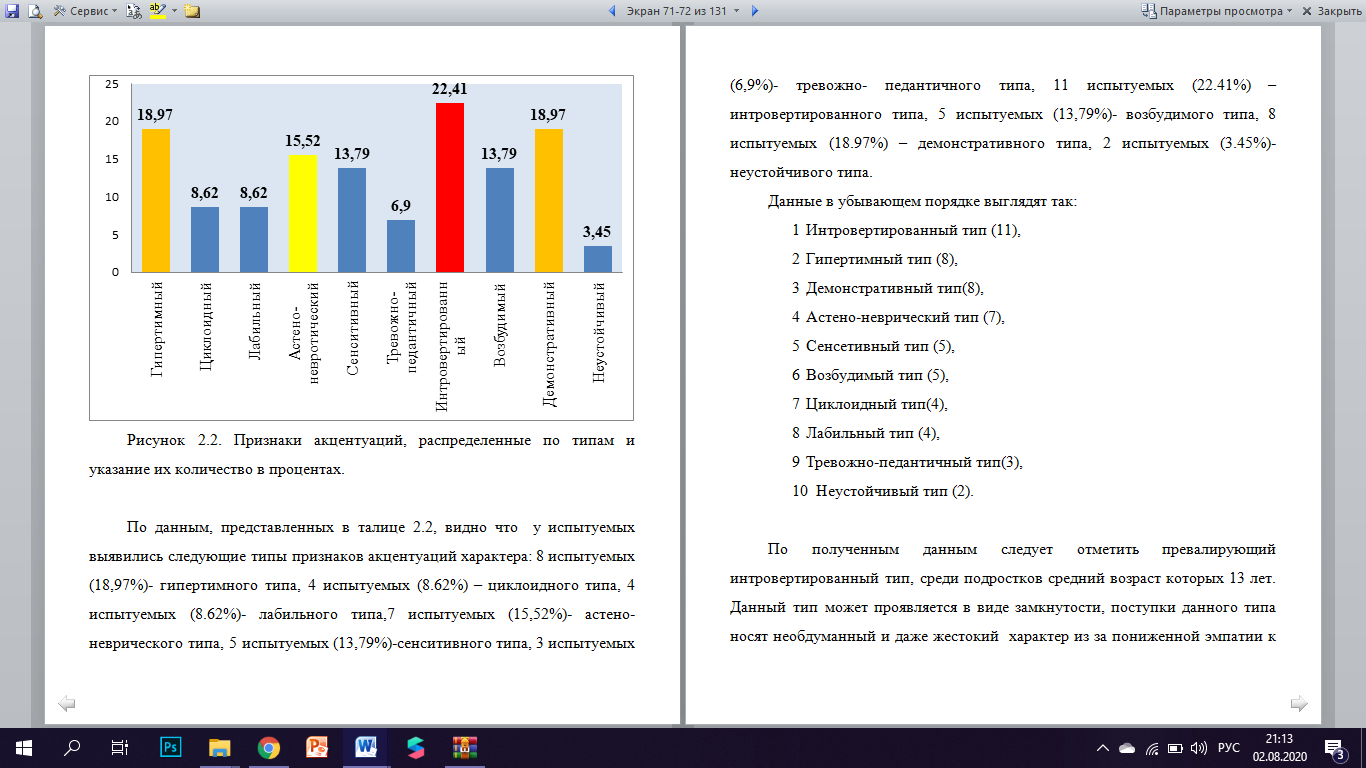1366x768 pixels.
Task: Switch the РУС input language
Action: 1230,748
